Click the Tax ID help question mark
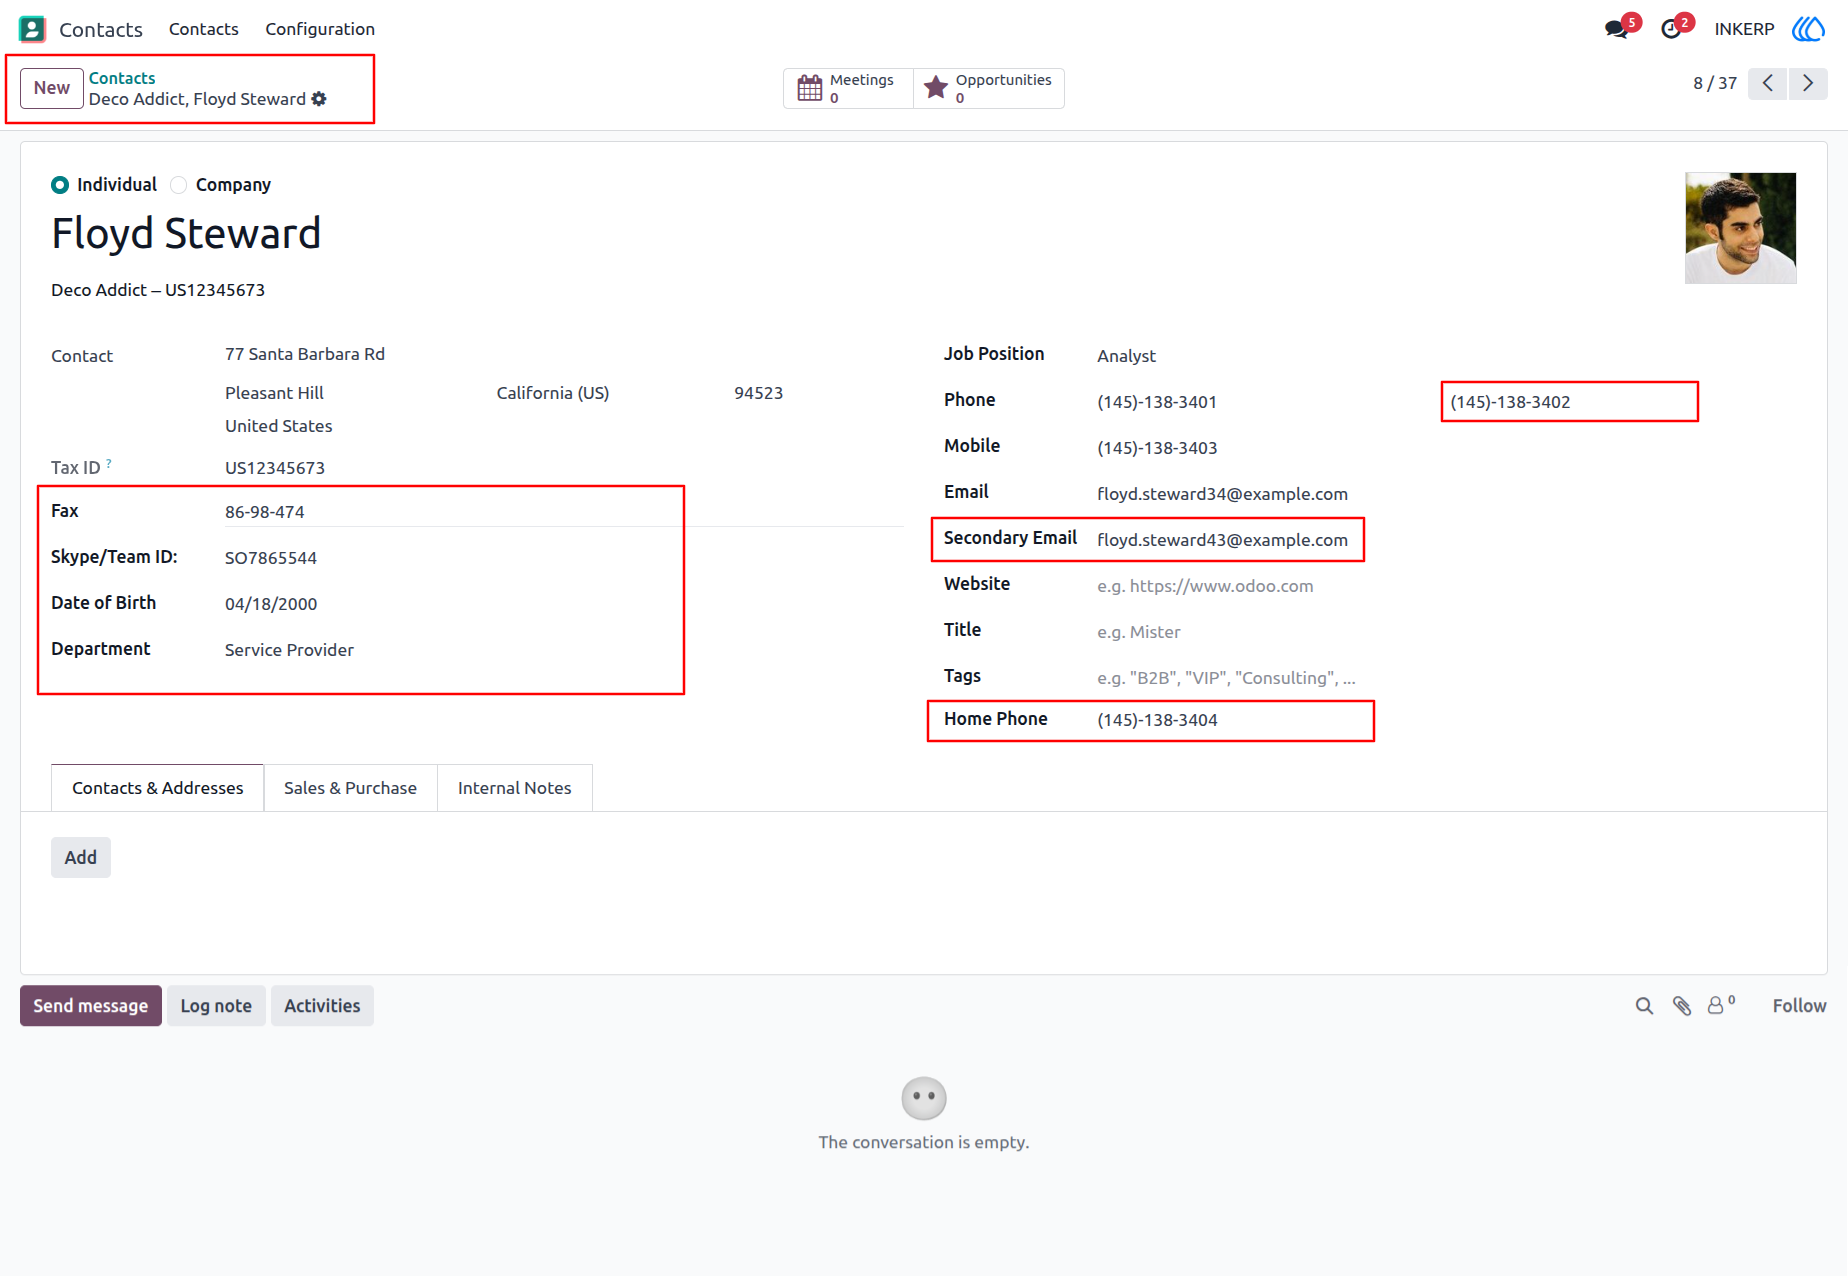 (x=109, y=463)
